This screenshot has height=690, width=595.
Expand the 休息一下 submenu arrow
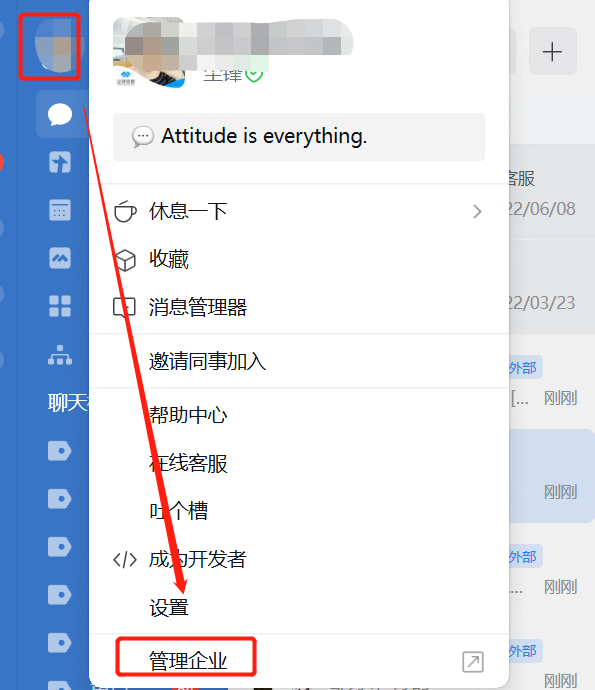coord(477,212)
